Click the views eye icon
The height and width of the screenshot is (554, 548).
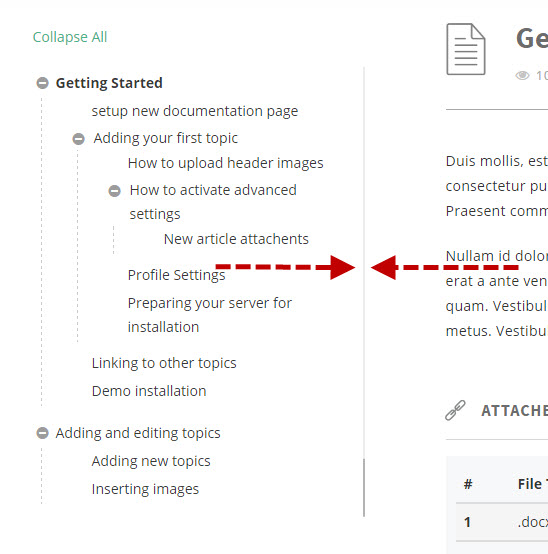click(522, 75)
